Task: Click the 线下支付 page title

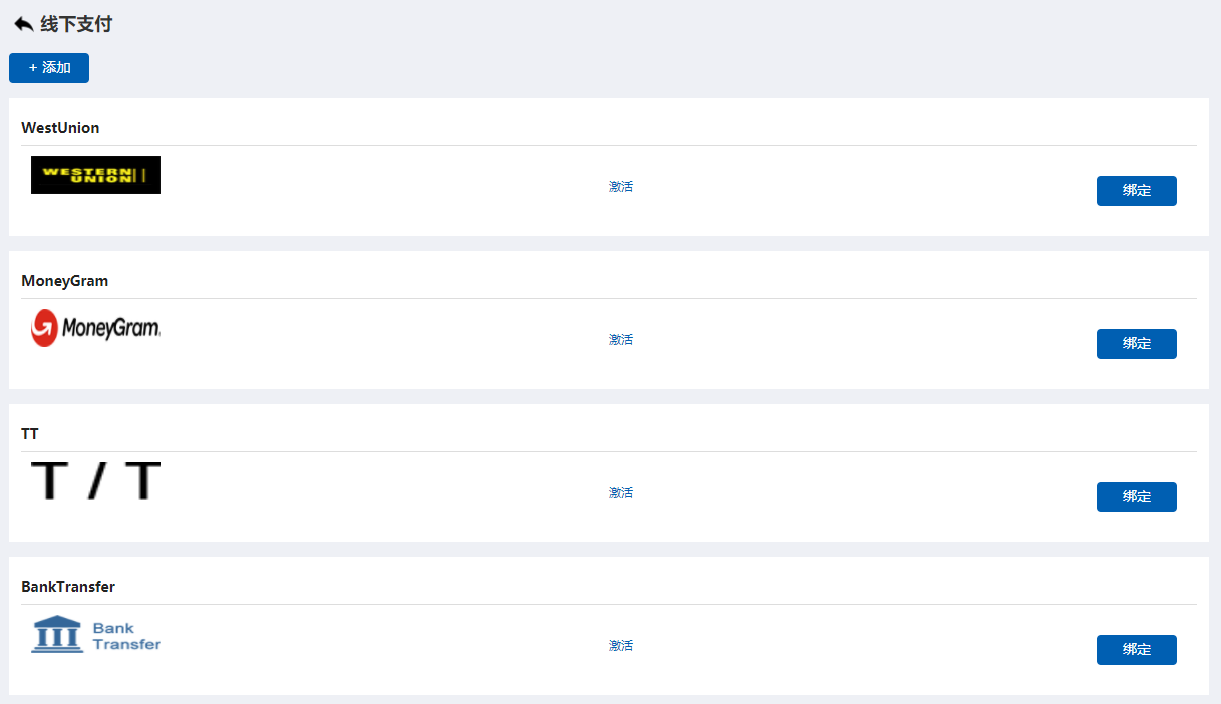Action: 76,24
